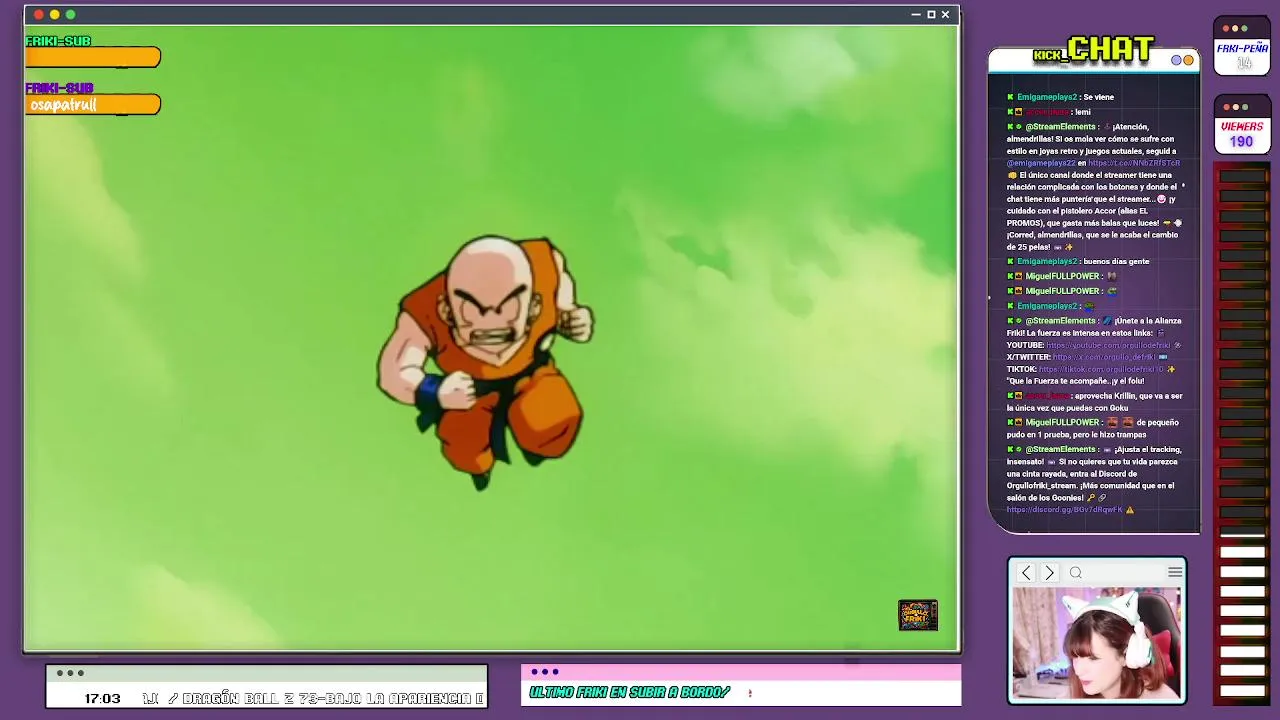Open the discord.gg invite link in chat
This screenshot has width=1280, height=720.
point(1065,510)
